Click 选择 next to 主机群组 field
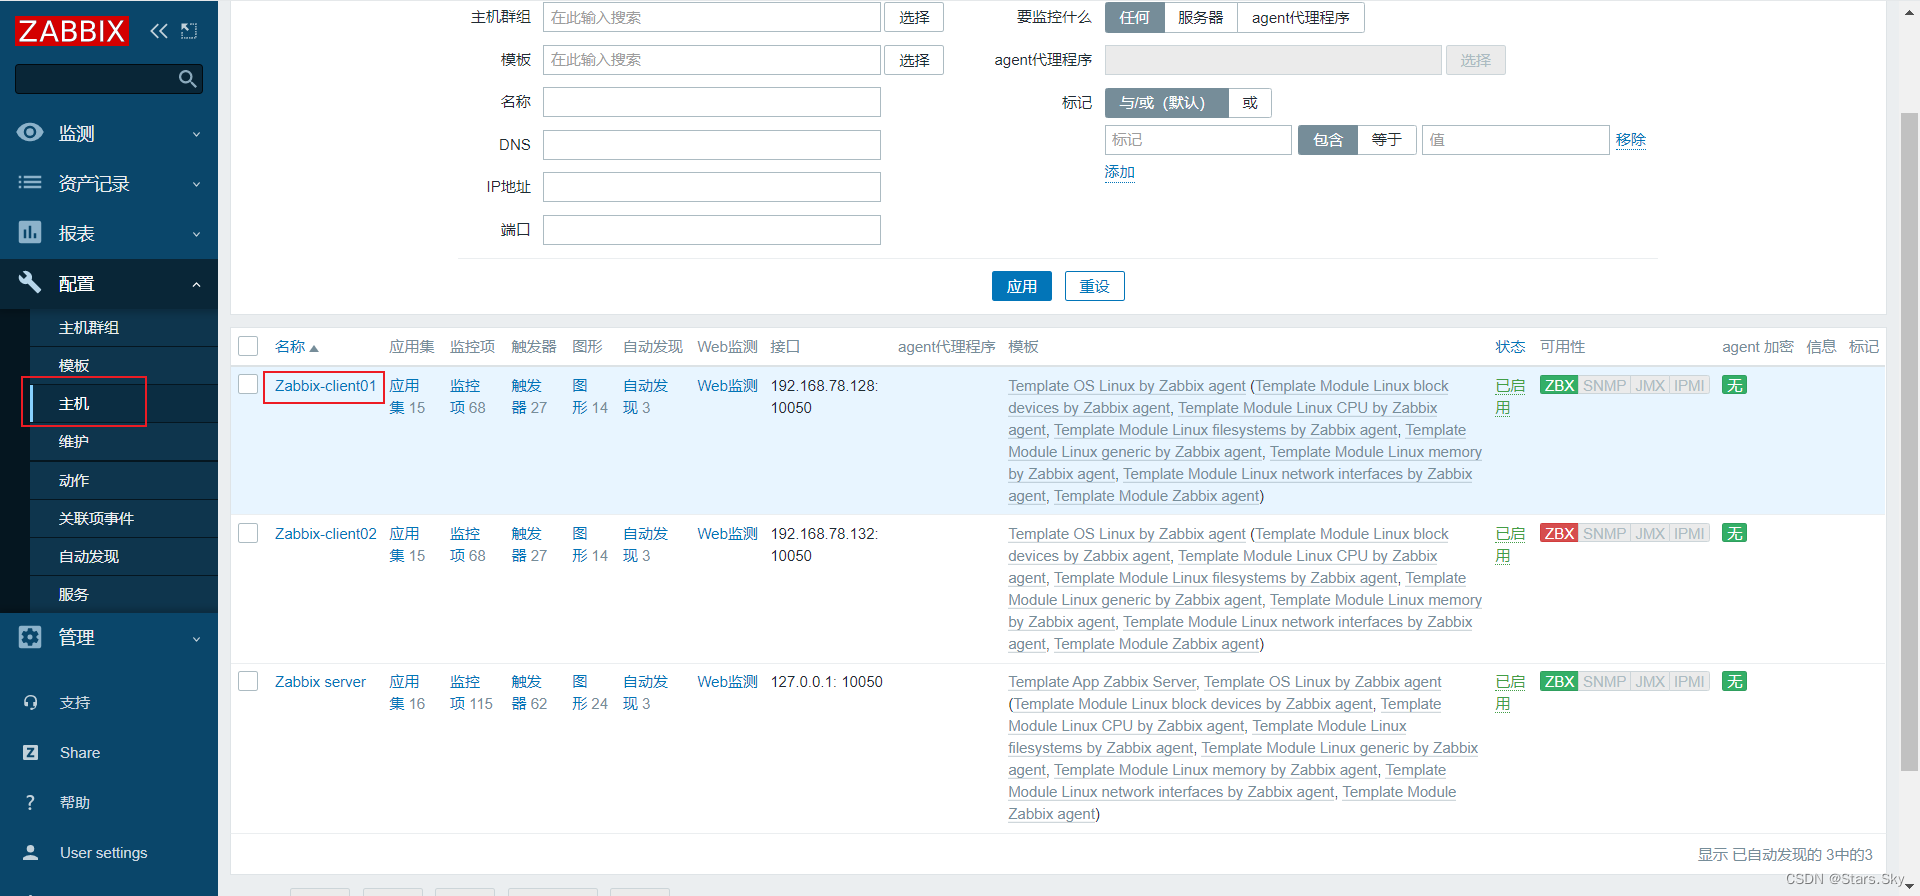 click(x=914, y=17)
